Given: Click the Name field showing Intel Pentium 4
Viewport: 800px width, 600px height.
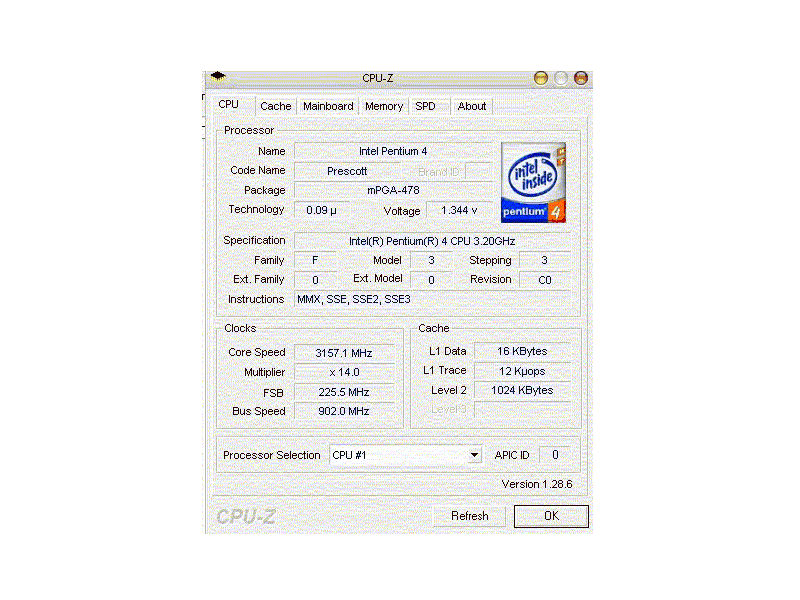Looking at the screenshot, I should pos(393,151).
